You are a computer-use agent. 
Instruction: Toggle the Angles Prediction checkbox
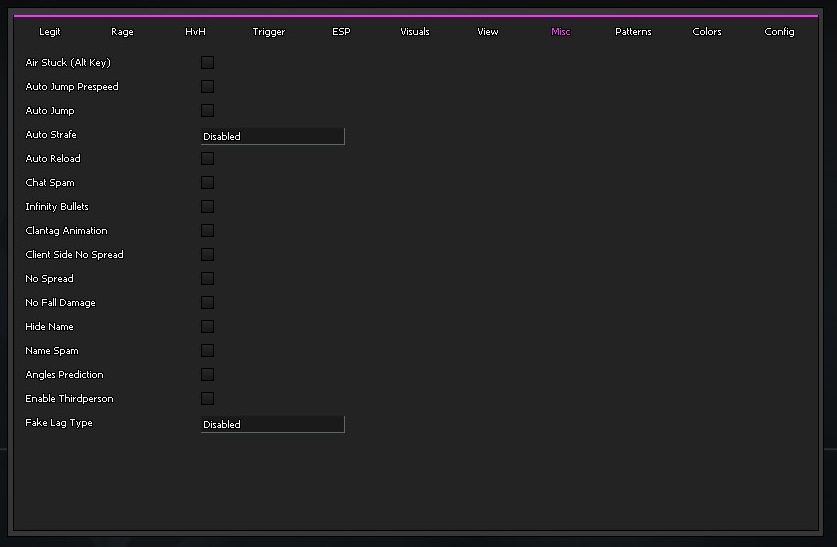tap(207, 375)
